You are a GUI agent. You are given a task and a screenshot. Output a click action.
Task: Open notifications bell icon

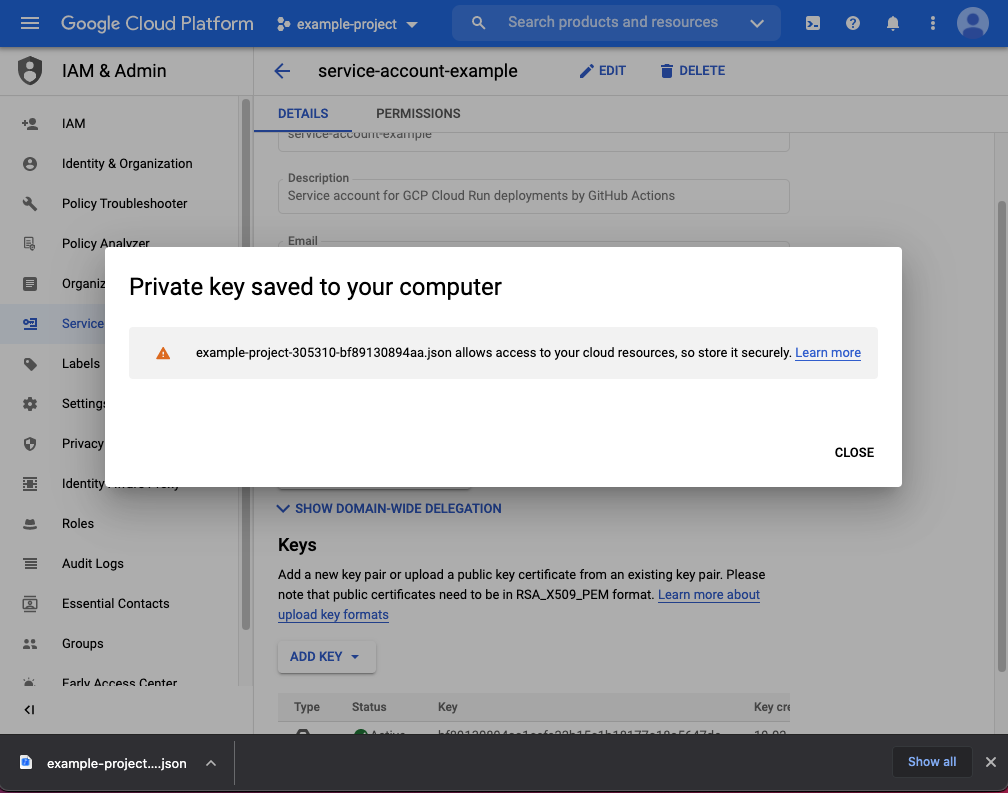(892, 24)
